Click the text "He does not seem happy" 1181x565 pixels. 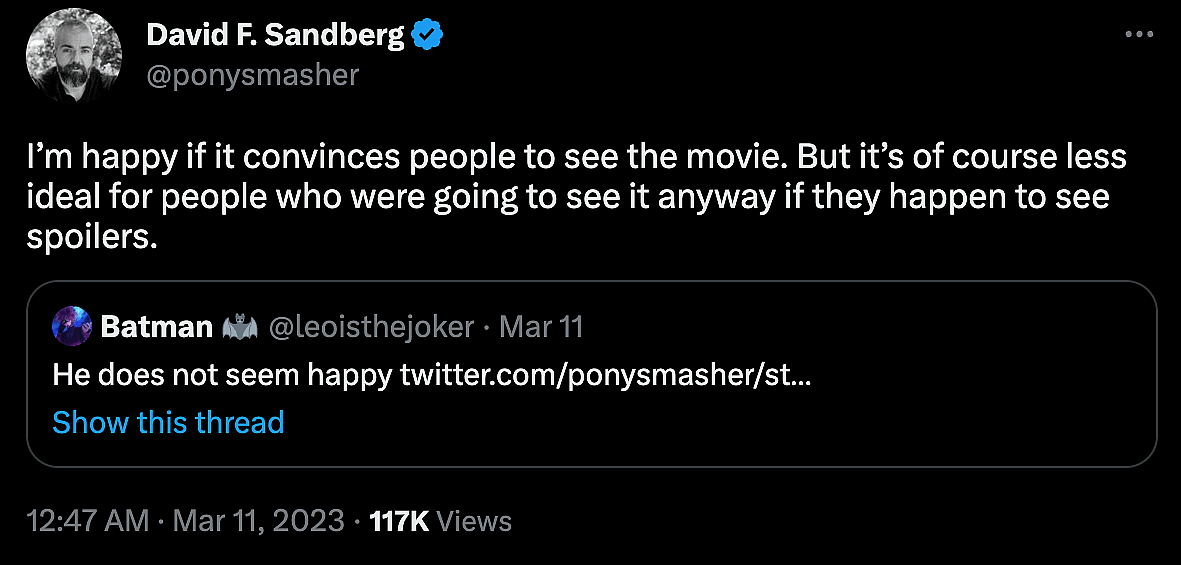pyautogui.click(x=221, y=375)
